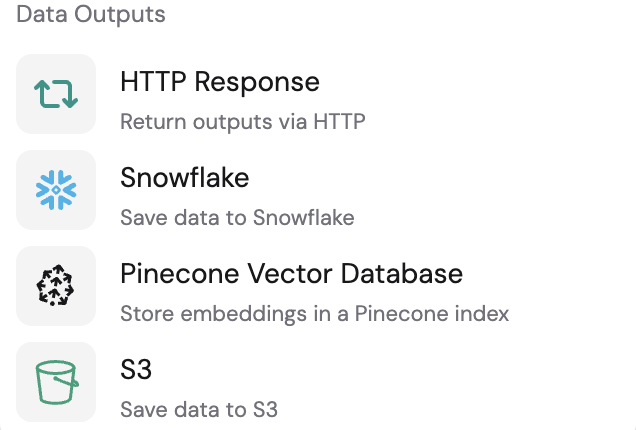Select the Snowflake title text

coord(185,178)
